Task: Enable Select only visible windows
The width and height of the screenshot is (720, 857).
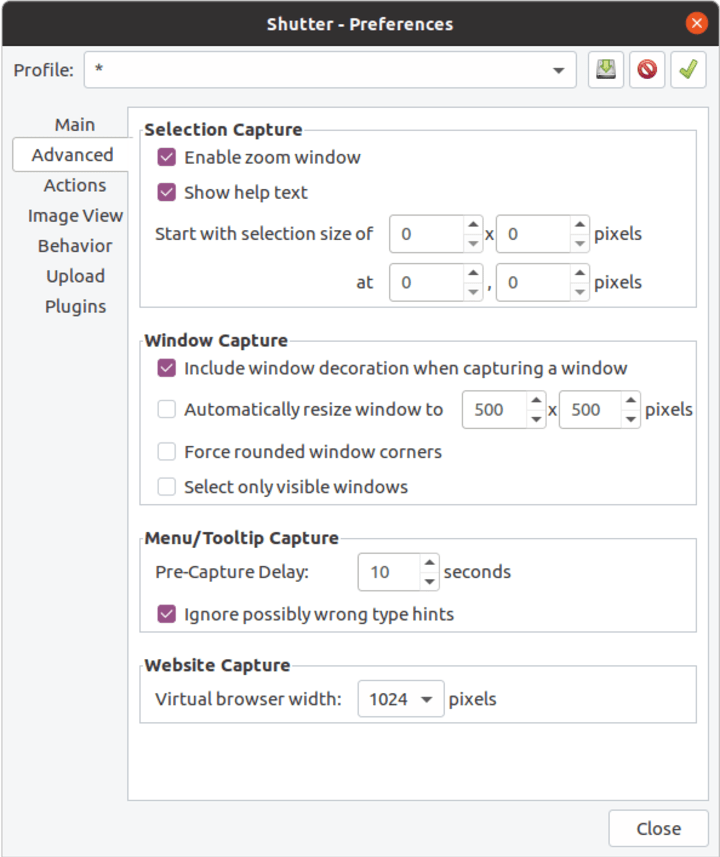Action: click(x=167, y=488)
